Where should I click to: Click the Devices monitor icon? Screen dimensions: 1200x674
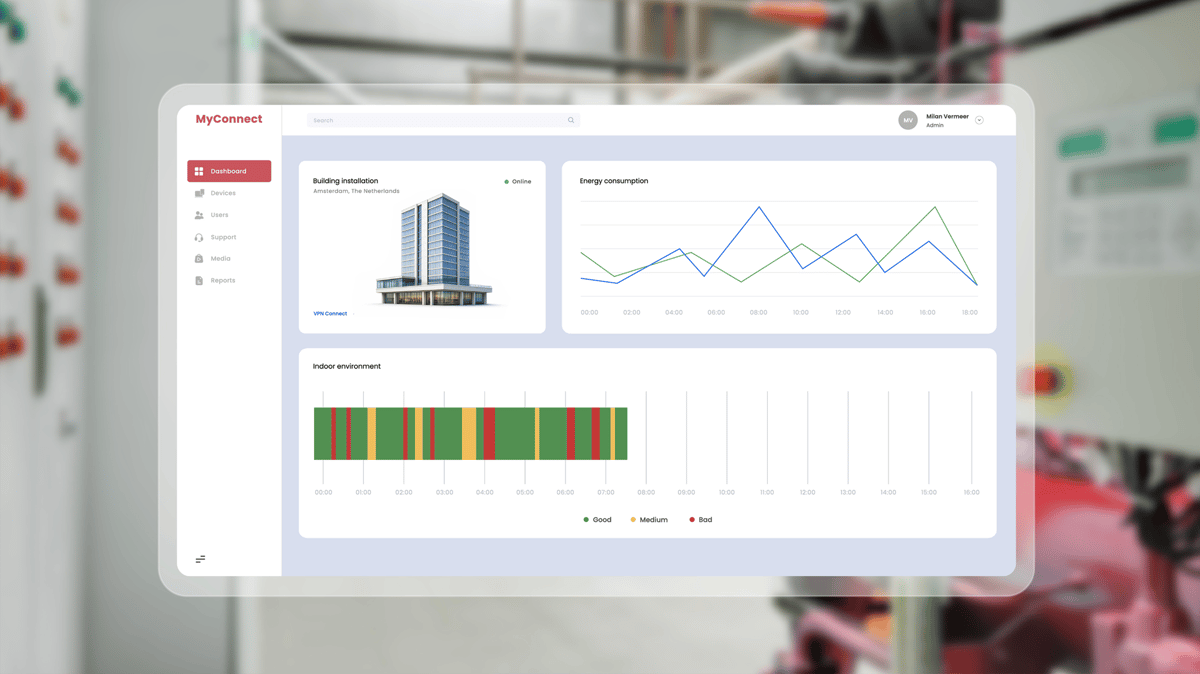(x=198, y=193)
